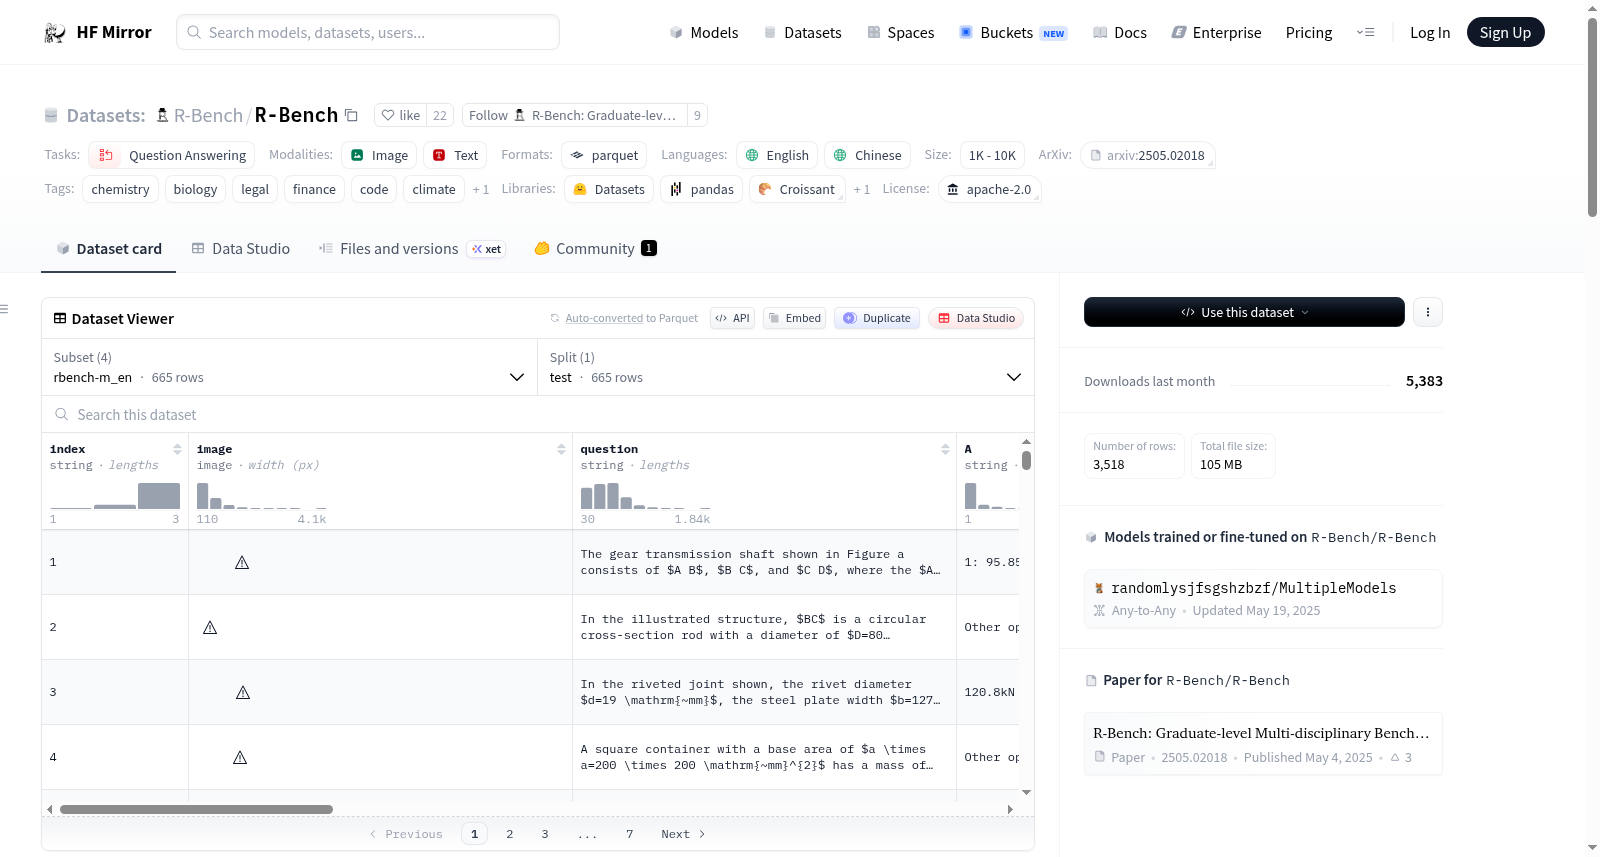Click the table horizontal scrollbar

[196, 809]
